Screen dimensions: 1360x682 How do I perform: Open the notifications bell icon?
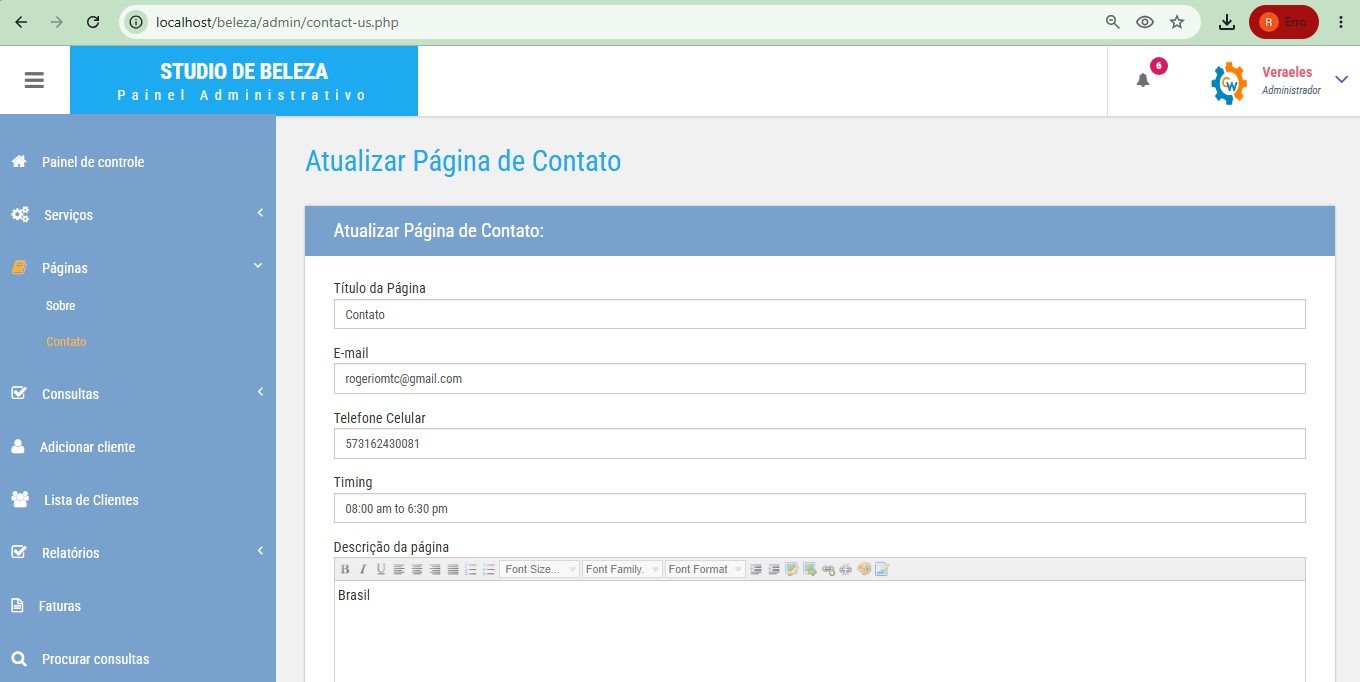(1143, 80)
